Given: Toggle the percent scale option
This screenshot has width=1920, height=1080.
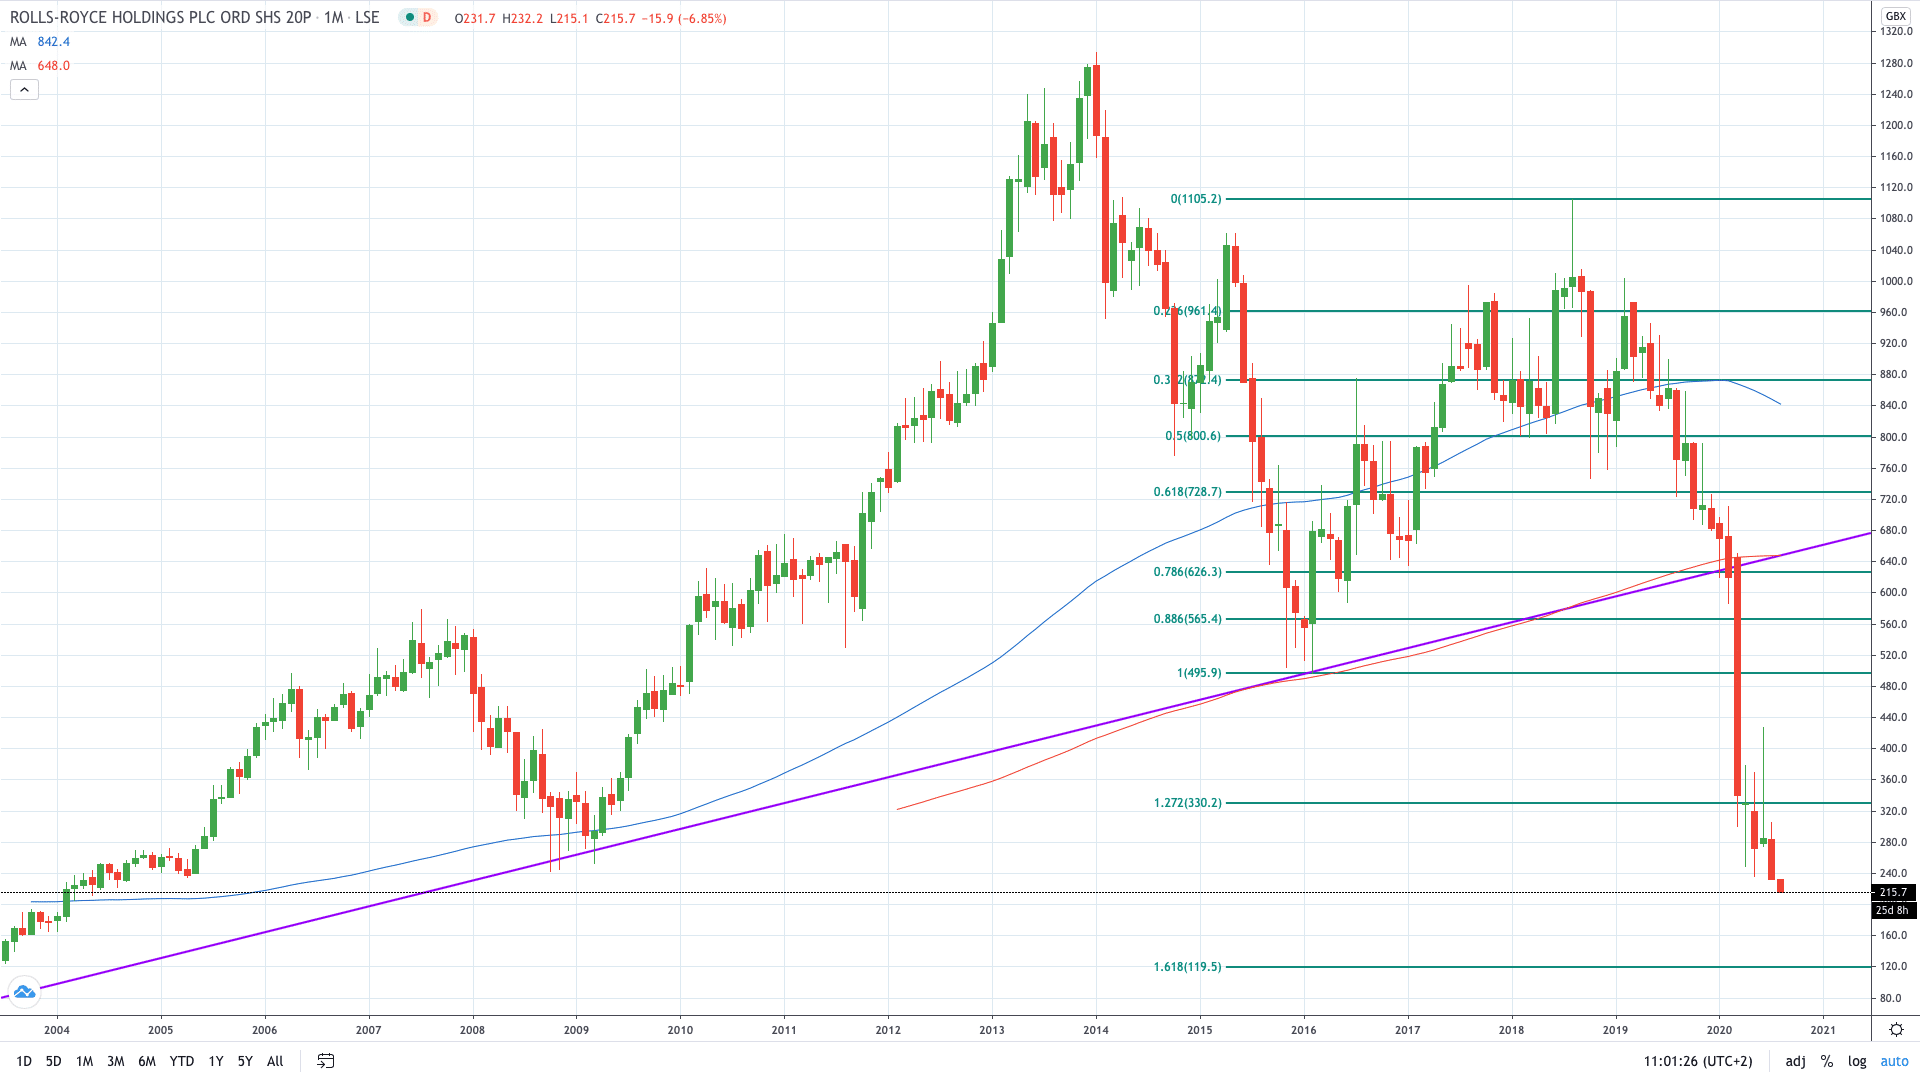Looking at the screenshot, I should (x=1827, y=1061).
